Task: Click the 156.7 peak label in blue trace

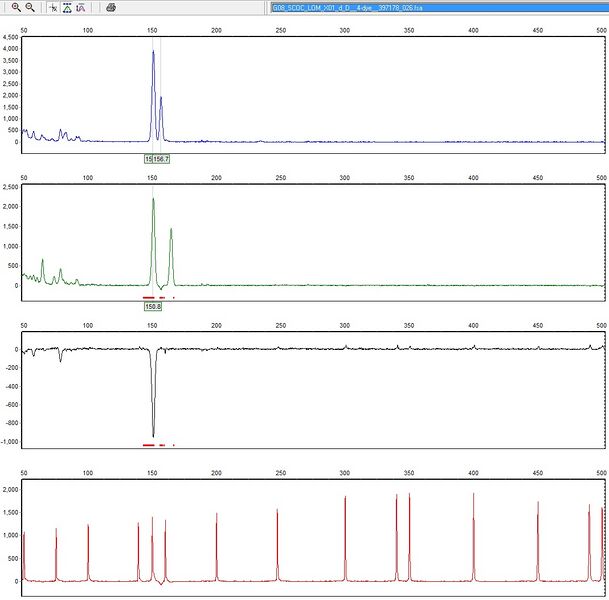Action: tap(161, 159)
